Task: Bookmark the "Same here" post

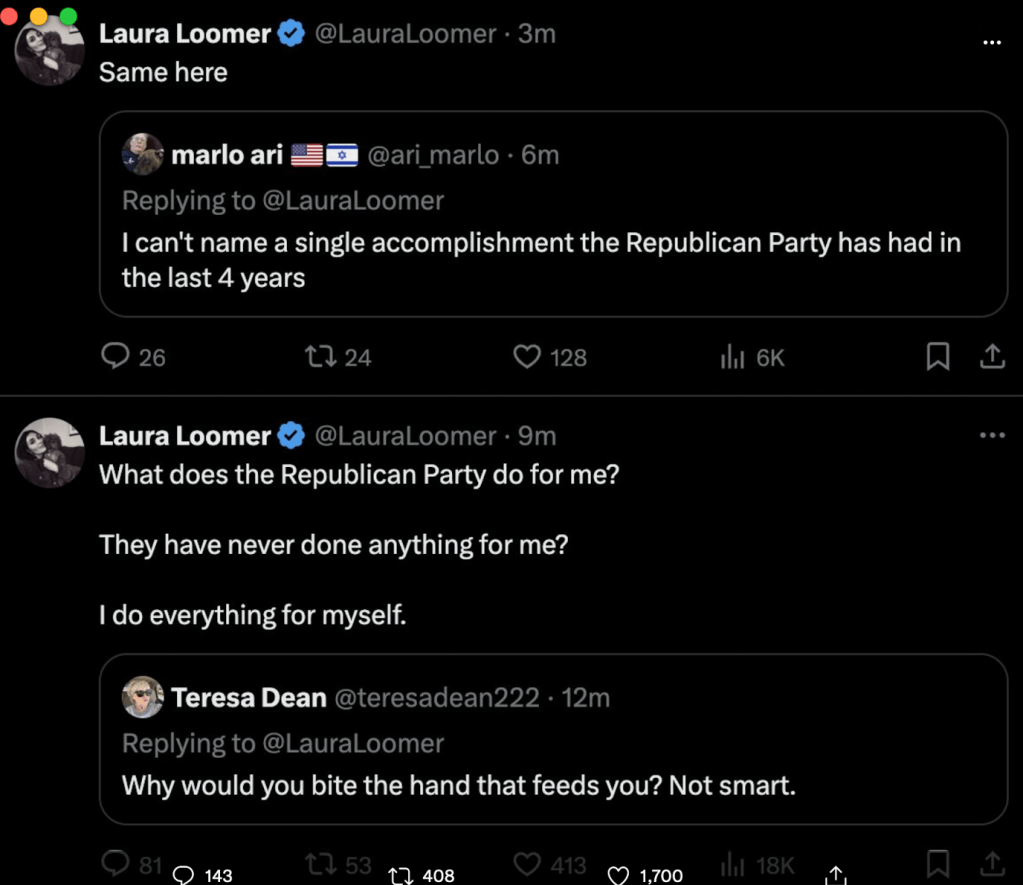Action: (937, 357)
